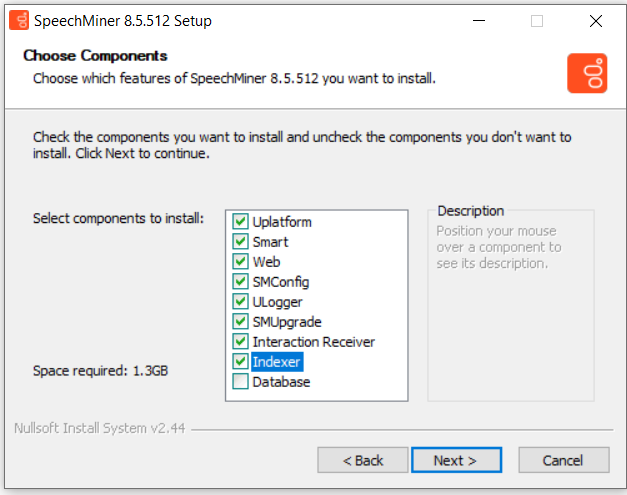Uncheck the Uplatform component checkbox

click(240, 221)
